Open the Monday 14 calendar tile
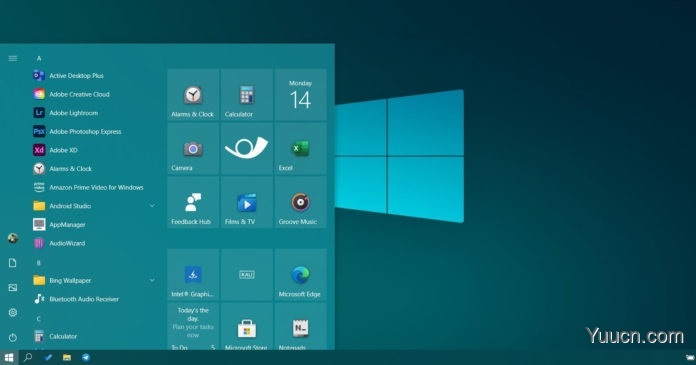 301,95
